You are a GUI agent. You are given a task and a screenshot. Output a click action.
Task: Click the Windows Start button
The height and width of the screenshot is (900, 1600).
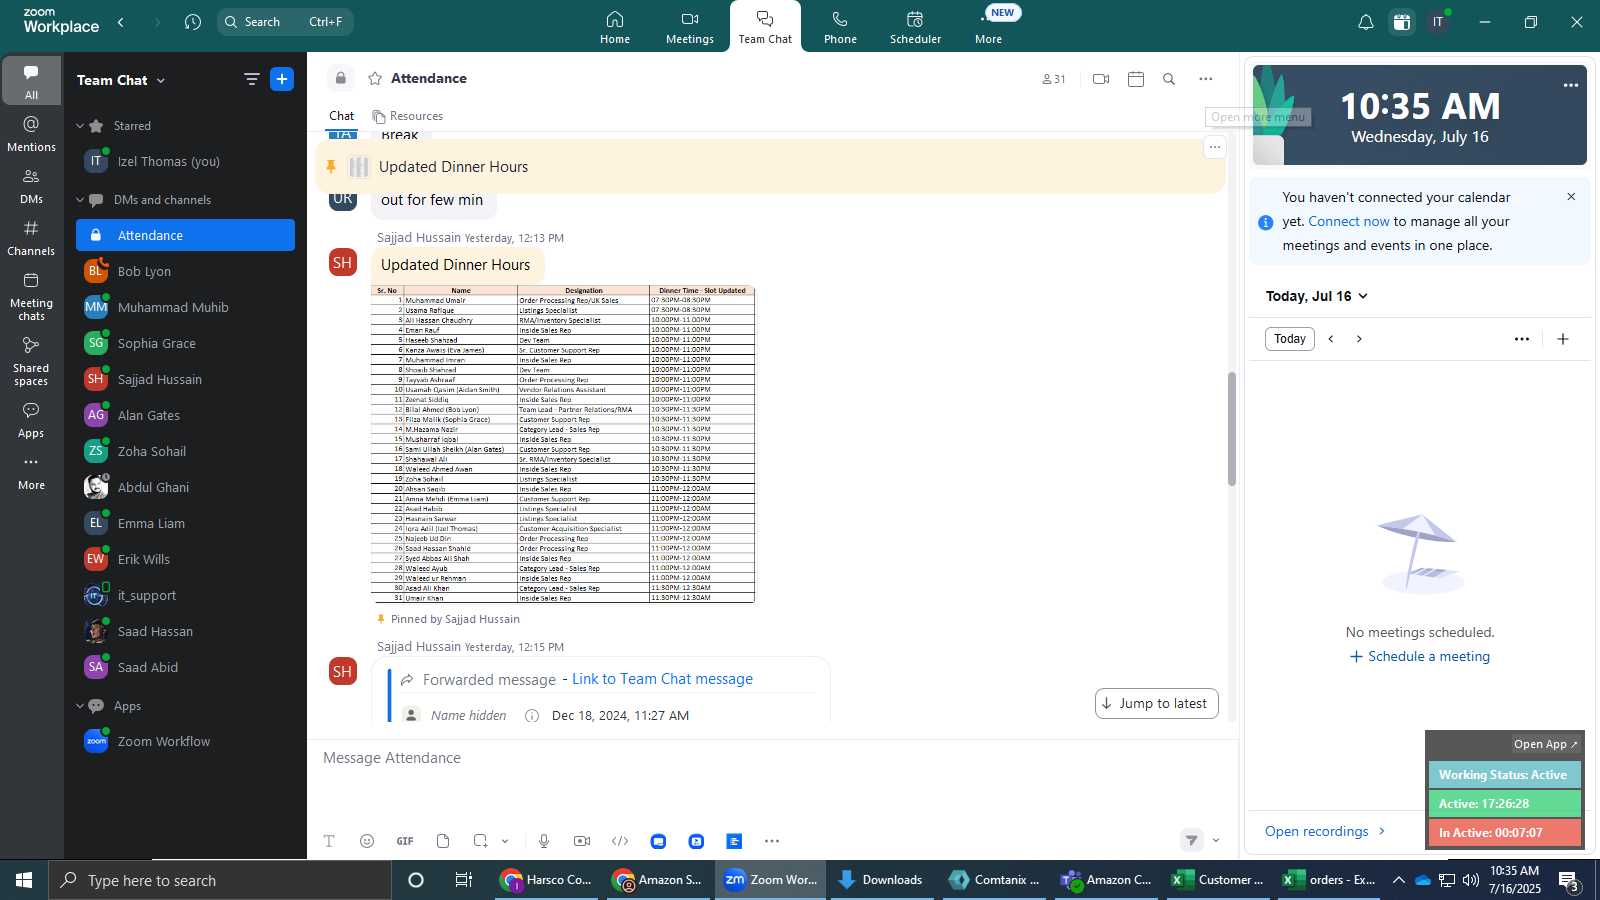pyautogui.click(x=24, y=880)
